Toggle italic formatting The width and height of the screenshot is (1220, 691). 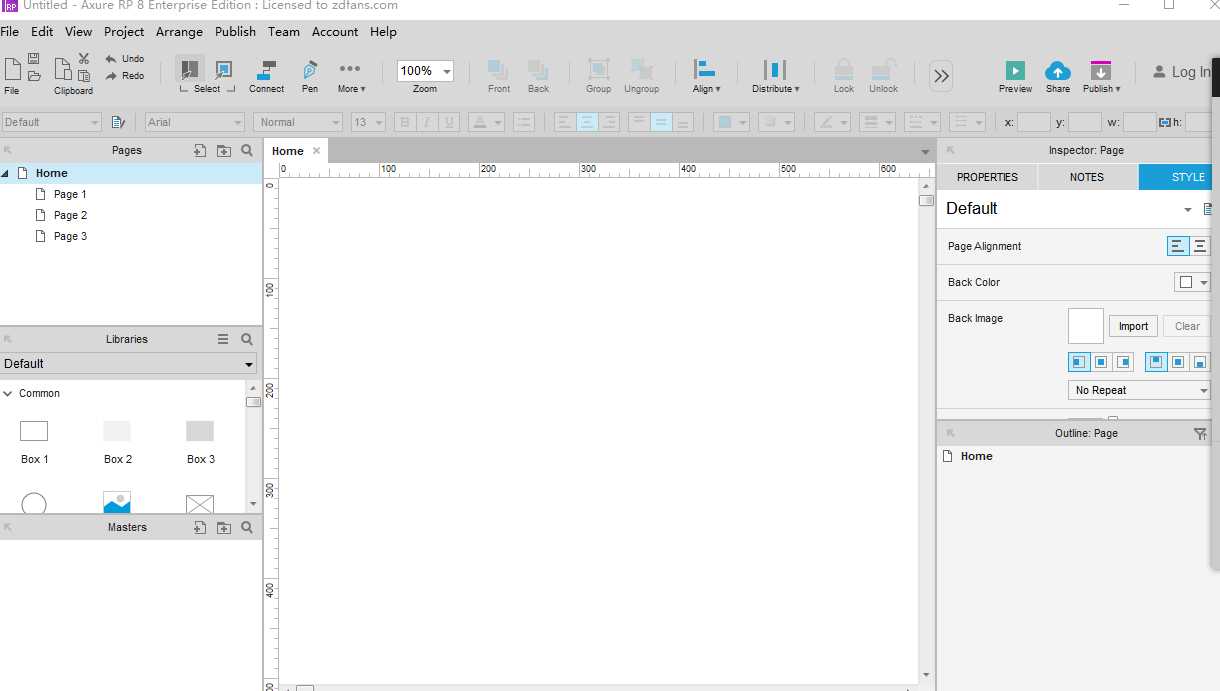tap(427, 122)
